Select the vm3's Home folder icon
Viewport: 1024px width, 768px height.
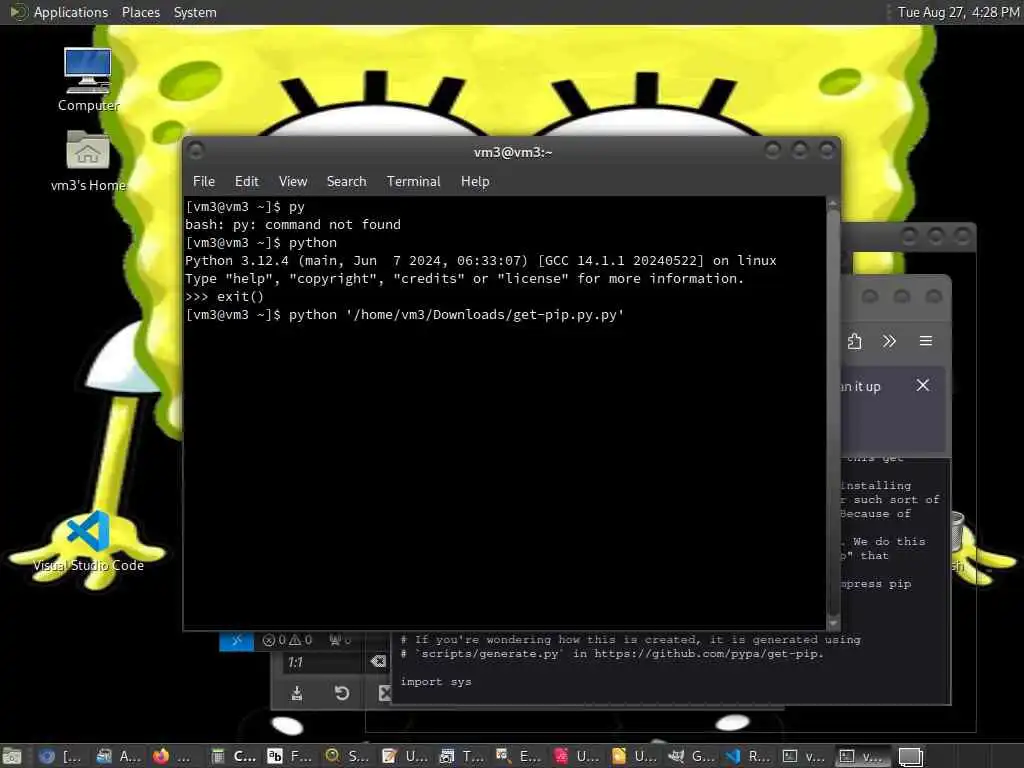[x=88, y=161]
